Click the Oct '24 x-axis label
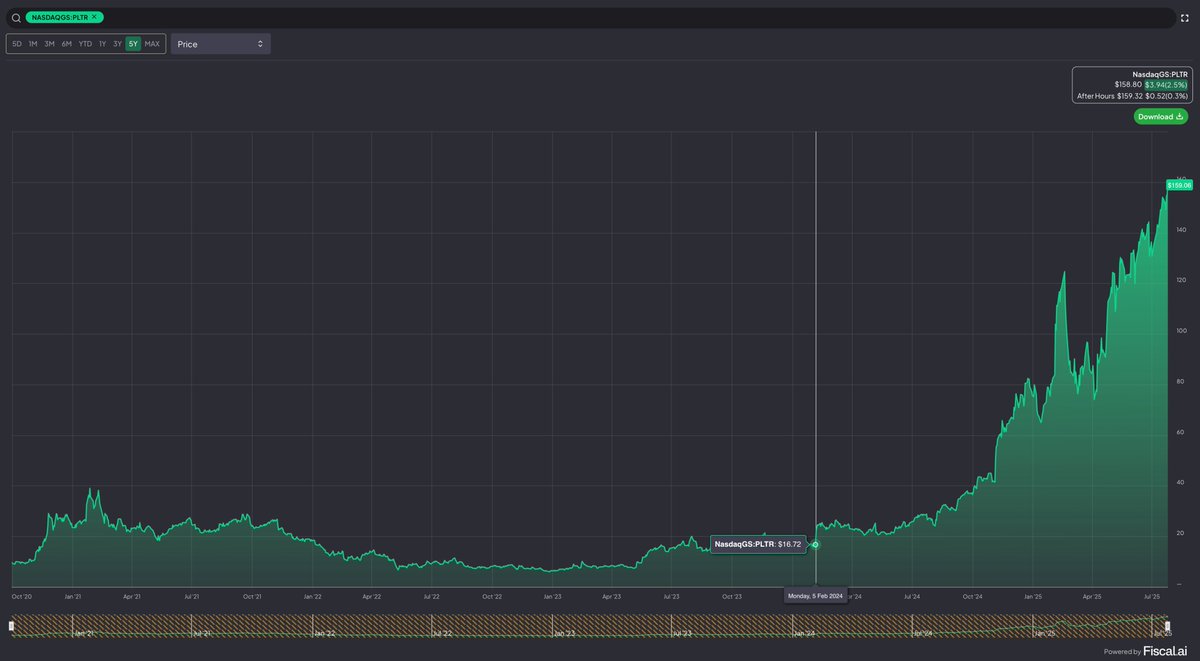Image resolution: width=1200 pixels, height=661 pixels. [973, 596]
